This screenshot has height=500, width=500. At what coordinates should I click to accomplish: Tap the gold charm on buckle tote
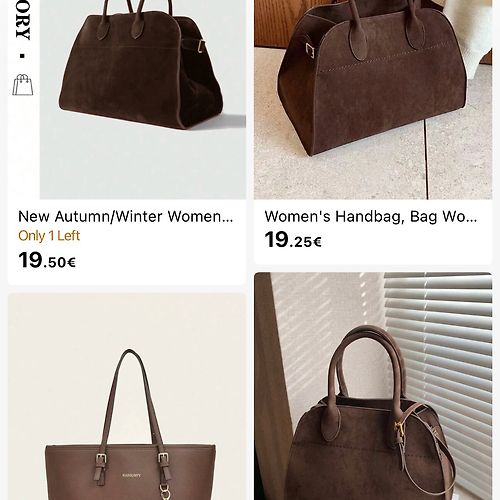tap(164, 493)
